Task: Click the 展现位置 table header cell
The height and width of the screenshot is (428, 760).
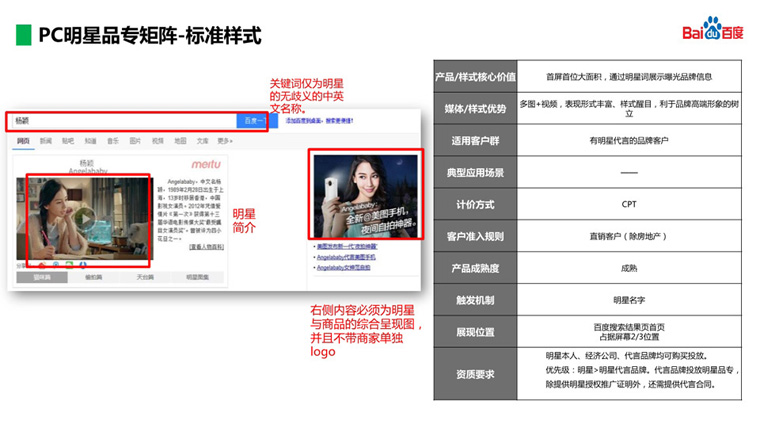Action: [x=475, y=332]
